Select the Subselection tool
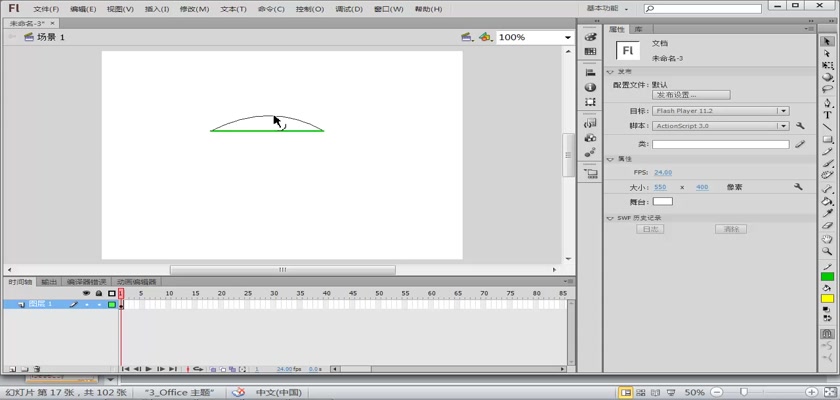Image resolution: width=840 pixels, height=400 pixels. coord(827,54)
